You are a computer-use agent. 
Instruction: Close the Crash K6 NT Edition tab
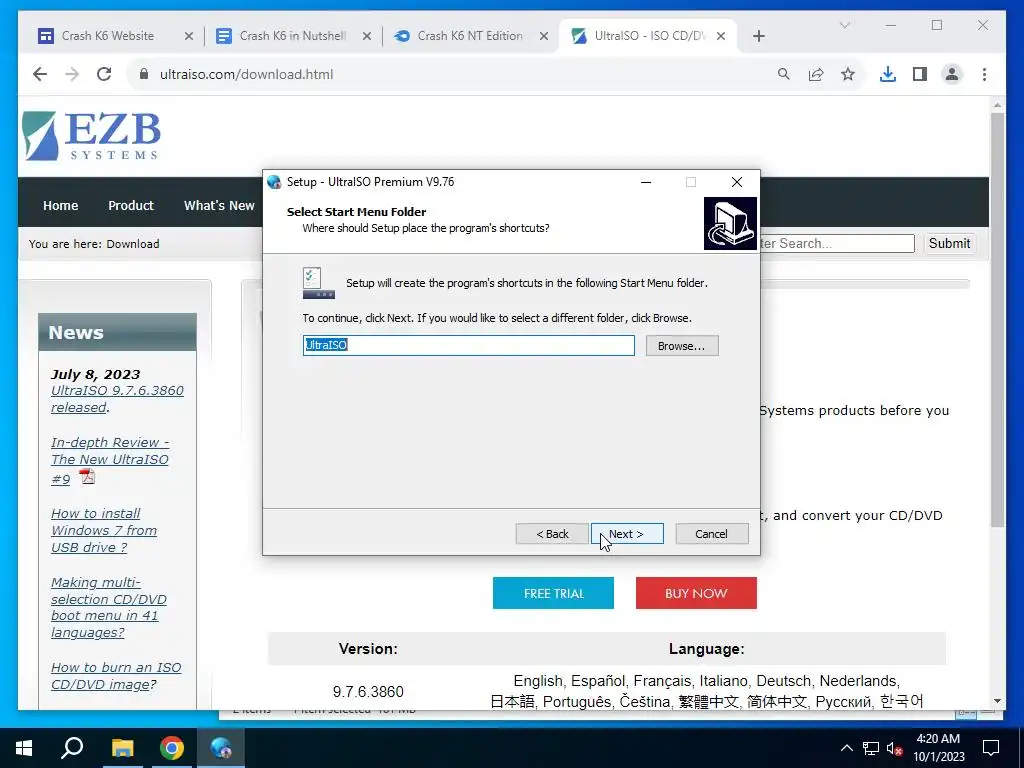click(543, 36)
